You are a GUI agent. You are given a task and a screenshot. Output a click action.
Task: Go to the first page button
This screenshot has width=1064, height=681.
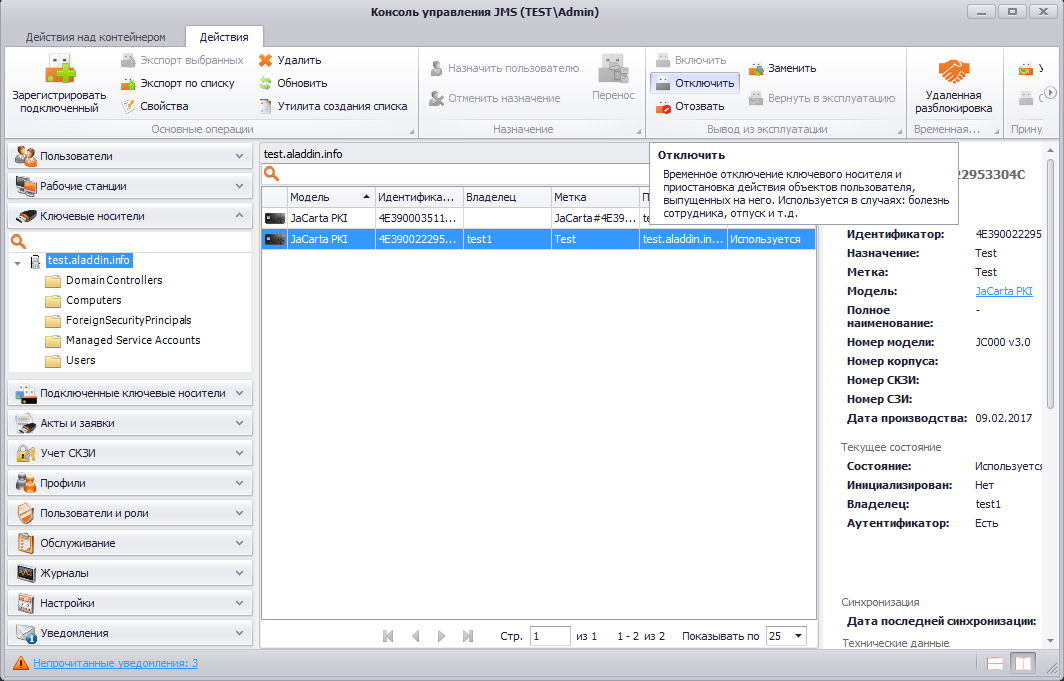(388, 636)
